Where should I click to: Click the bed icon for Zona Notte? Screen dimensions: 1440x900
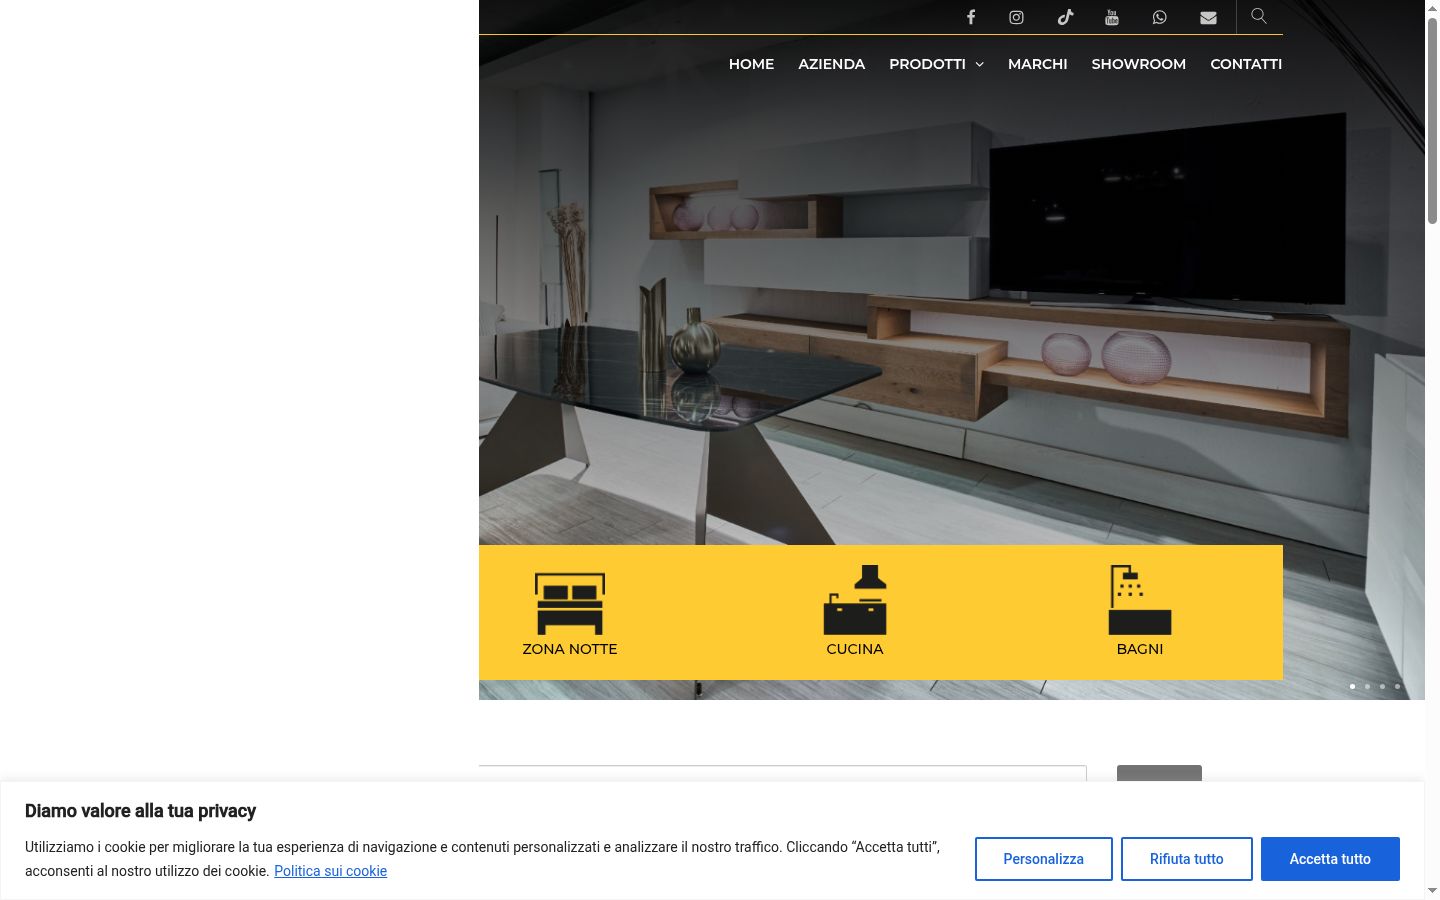click(x=570, y=603)
